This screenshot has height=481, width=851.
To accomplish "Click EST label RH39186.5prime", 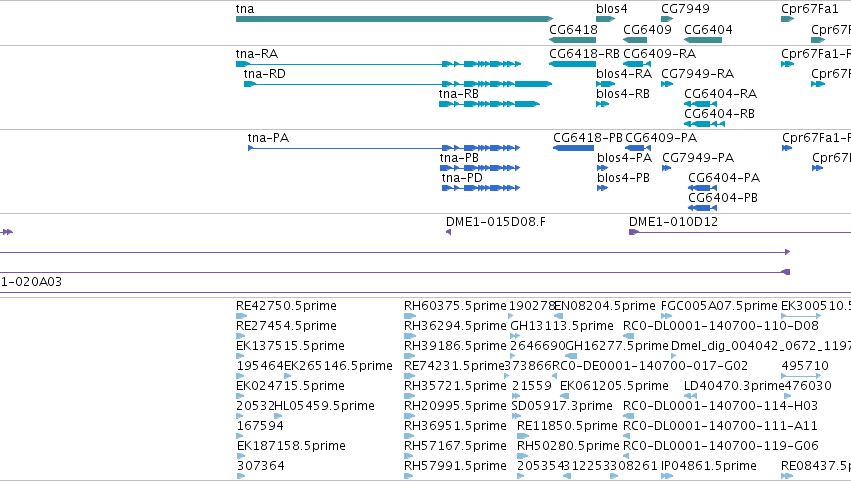I will 455,346.
